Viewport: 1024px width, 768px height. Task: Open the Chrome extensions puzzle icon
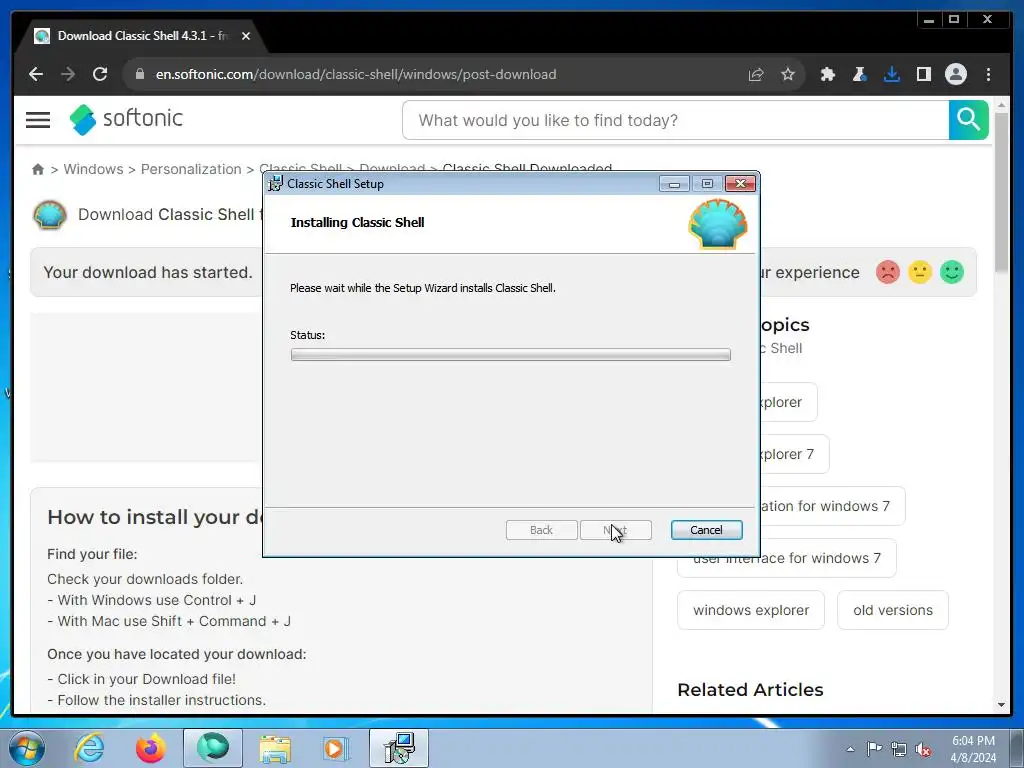[827, 74]
